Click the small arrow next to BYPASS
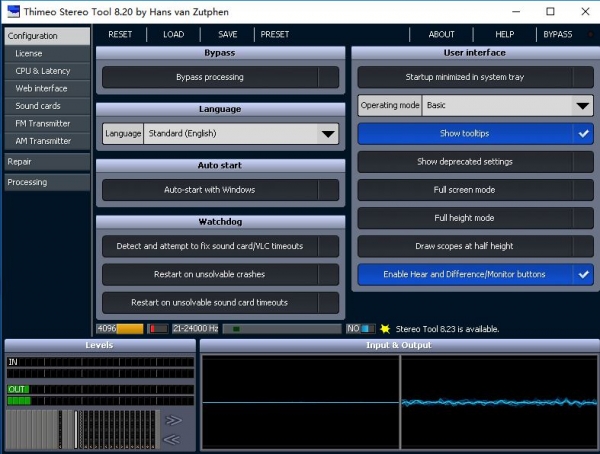 (x=588, y=34)
